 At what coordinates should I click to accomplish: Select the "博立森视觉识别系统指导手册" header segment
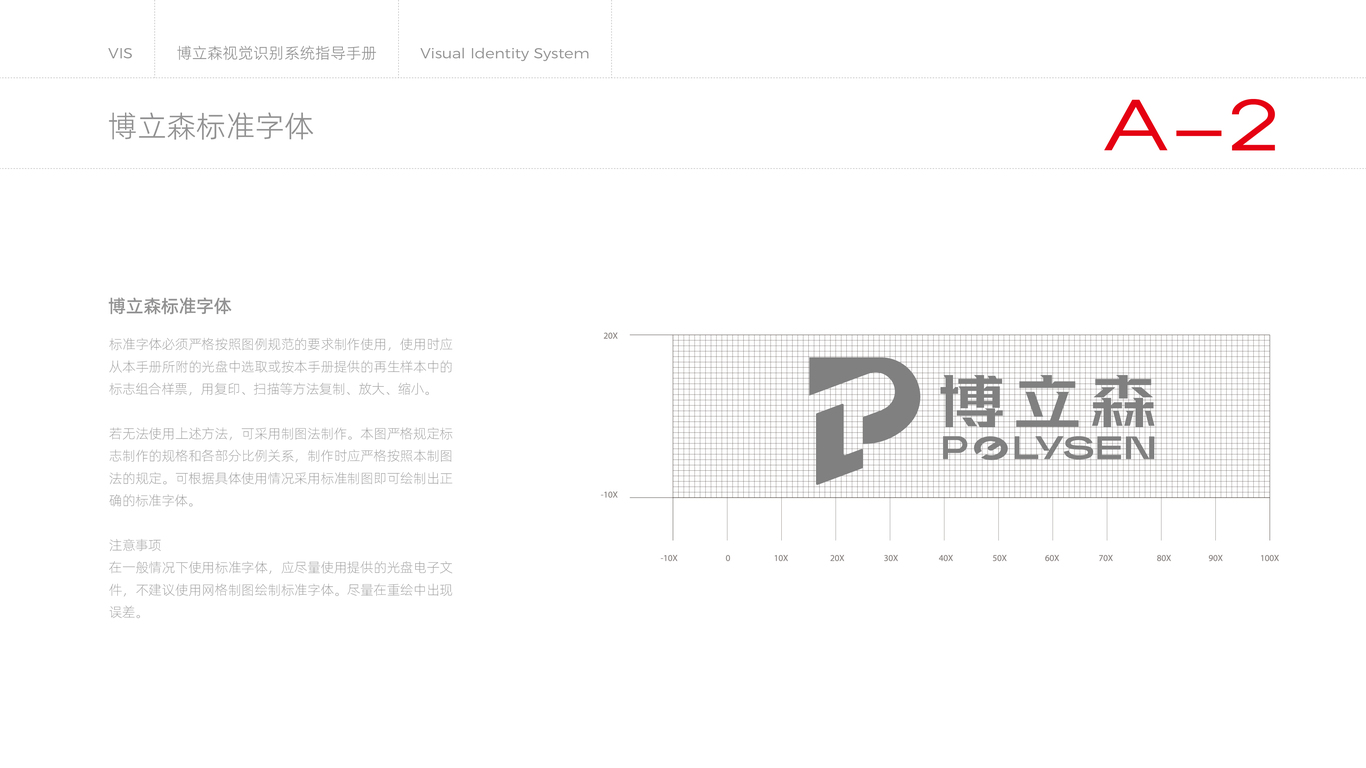pyautogui.click(x=277, y=54)
